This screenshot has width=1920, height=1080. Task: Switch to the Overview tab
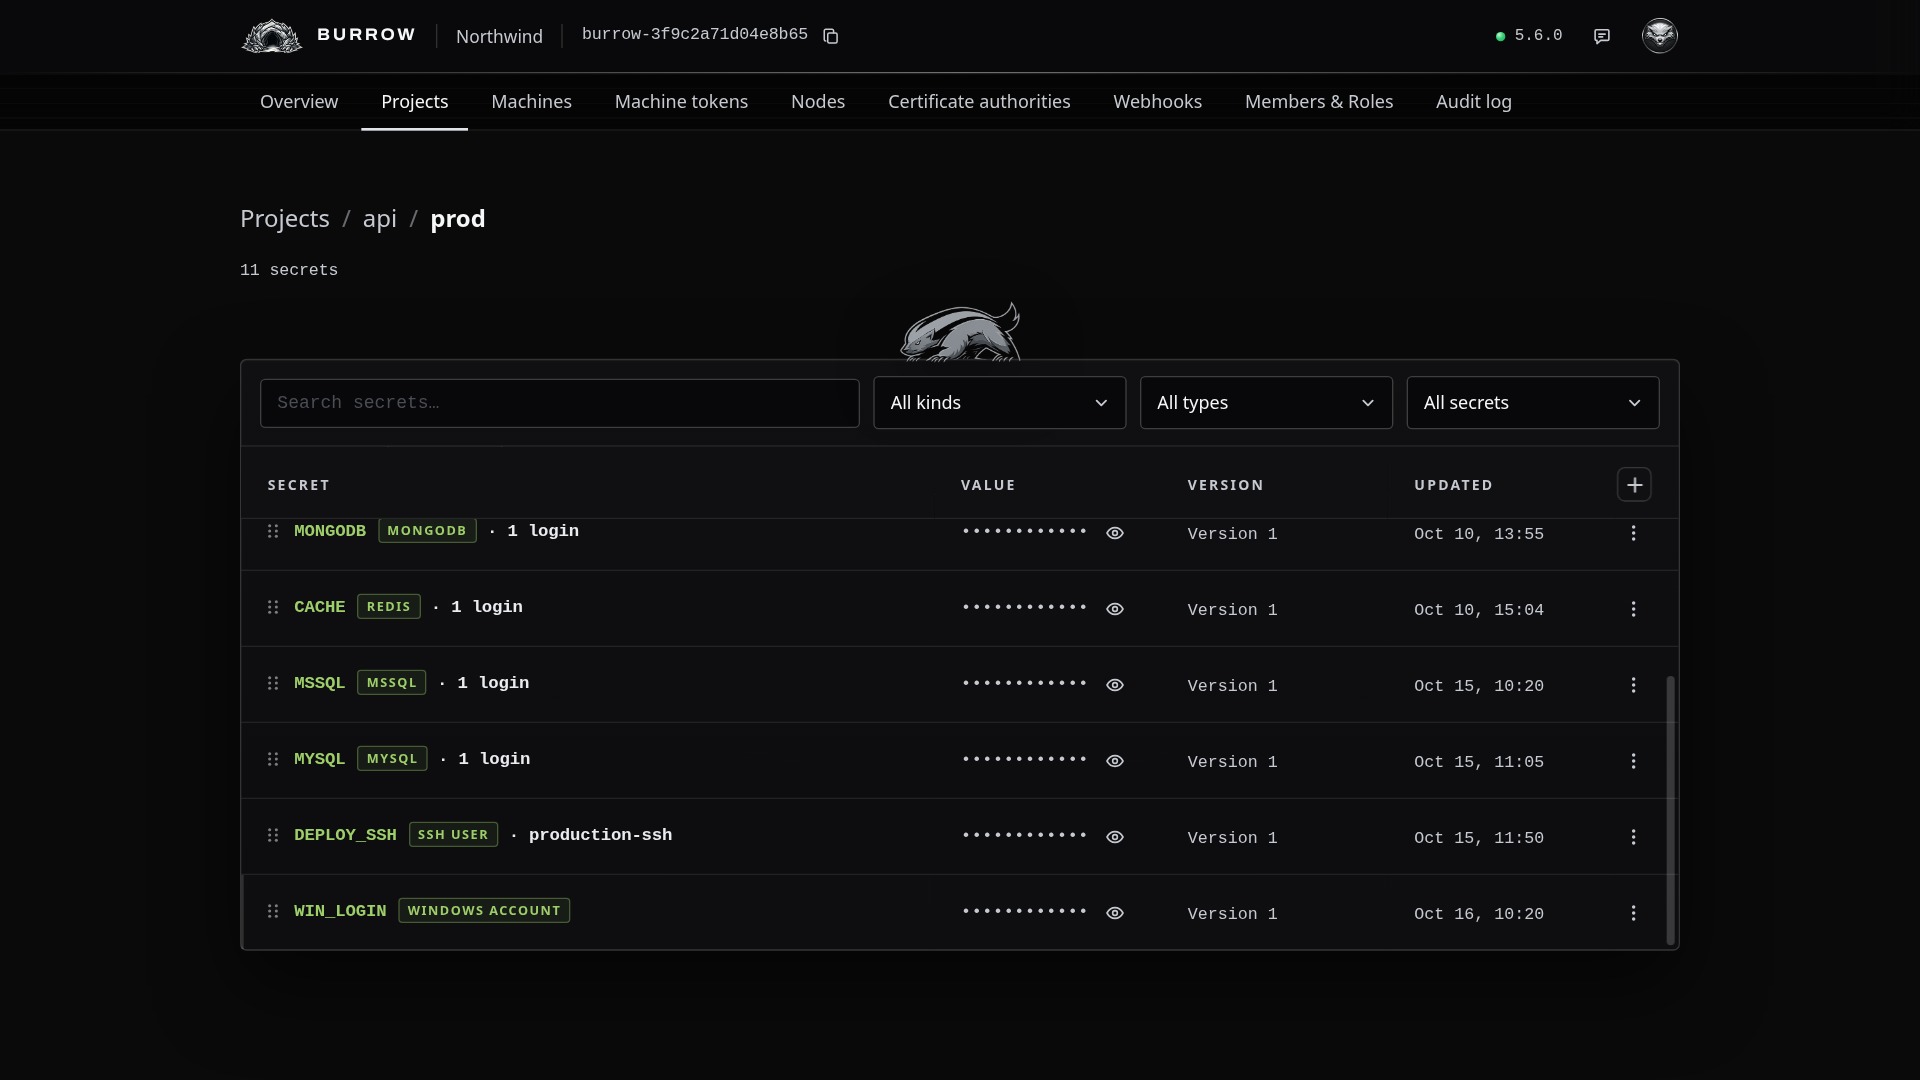click(299, 102)
